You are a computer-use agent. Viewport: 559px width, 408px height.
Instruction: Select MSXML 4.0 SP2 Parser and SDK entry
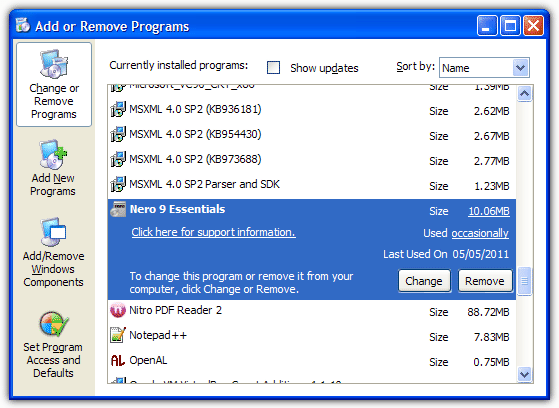(312, 184)
